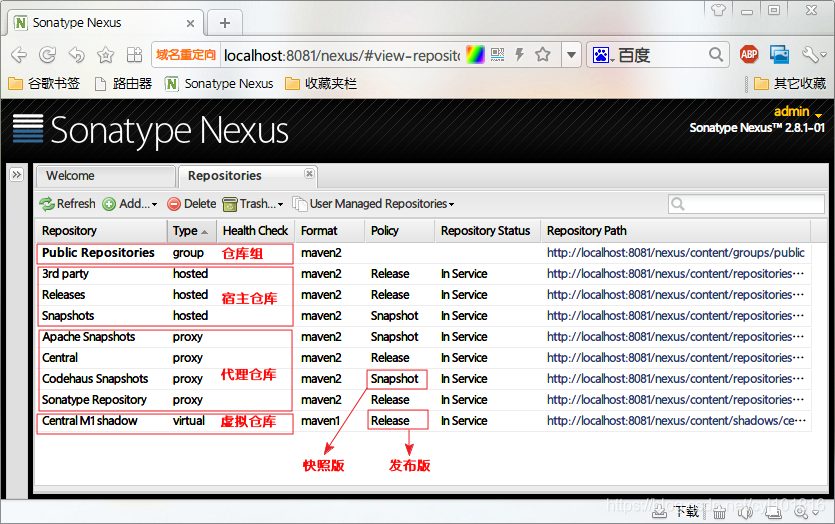Open the groups/public repository path link
Image resolution: width=835 pixels, height=524 pixels.
[x=676, y=253]
